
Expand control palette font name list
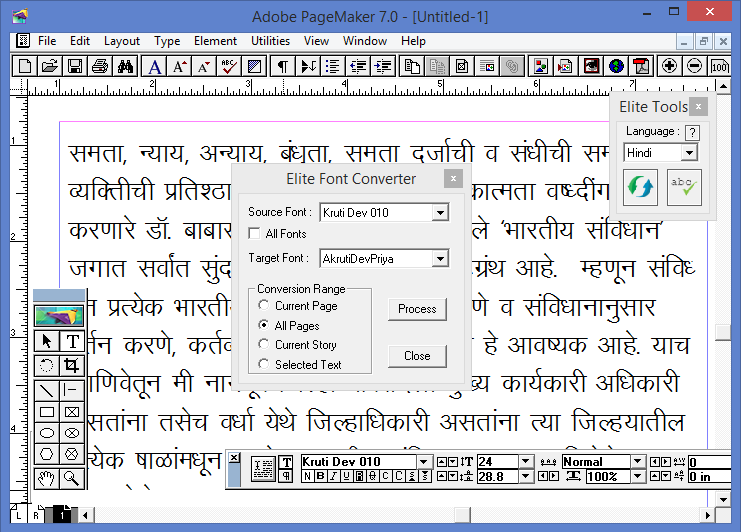424,462
